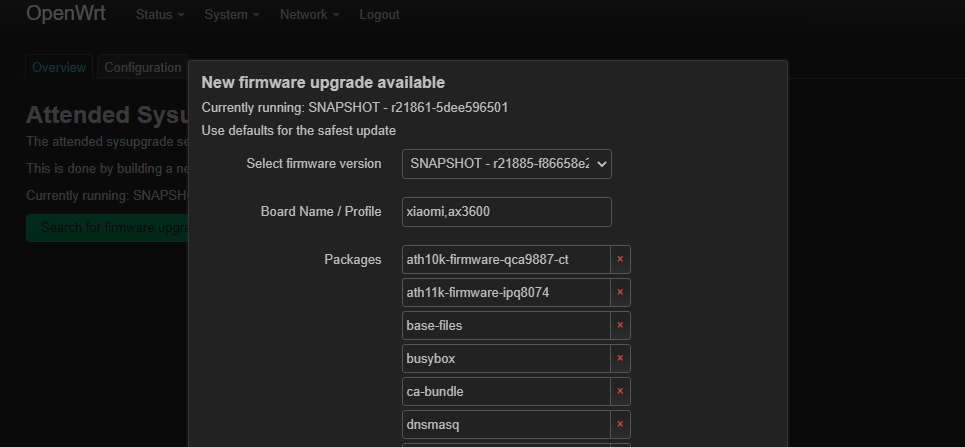Click the Board Name / Profile label
965x447 pixels.
pyautogui.click(x=321, y=212)
